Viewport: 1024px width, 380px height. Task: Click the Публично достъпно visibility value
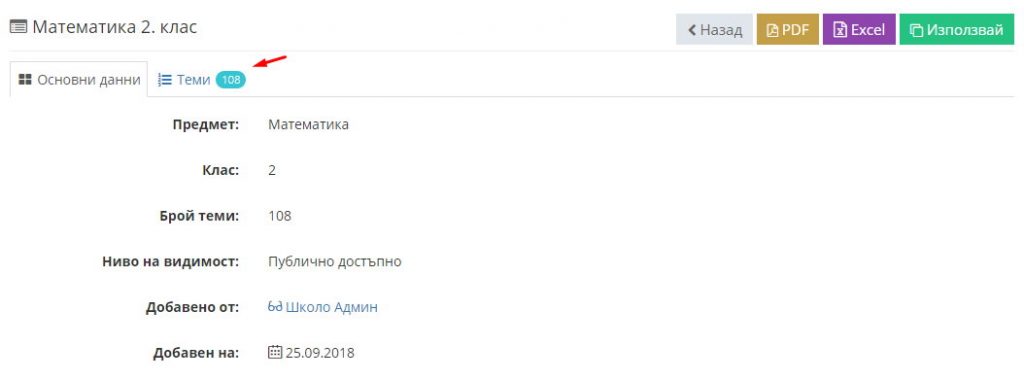click(335, 262)
